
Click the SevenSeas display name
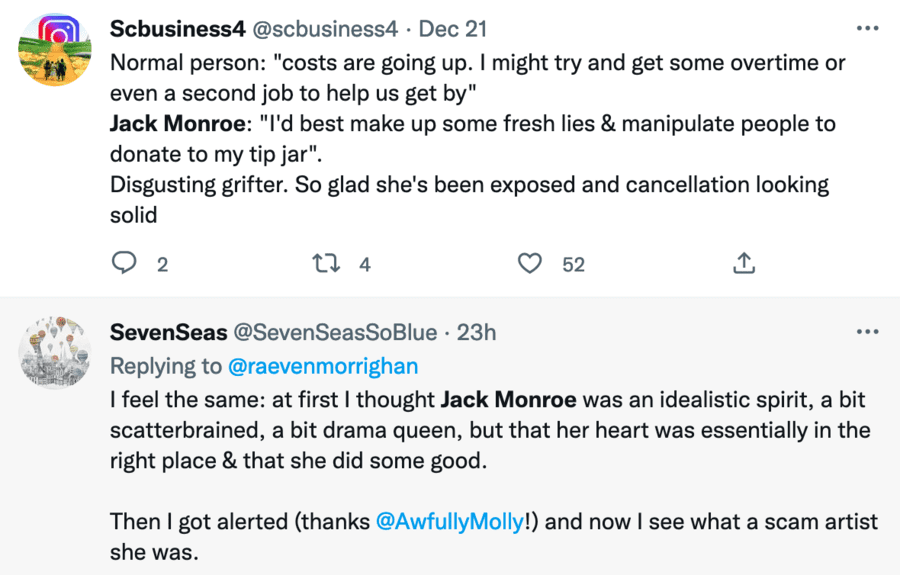click(x=167, y=333)
